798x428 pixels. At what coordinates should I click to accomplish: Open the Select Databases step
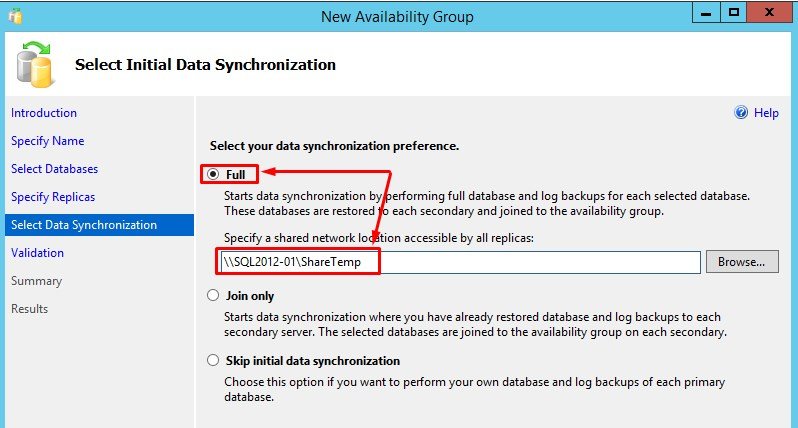point(55,169)
